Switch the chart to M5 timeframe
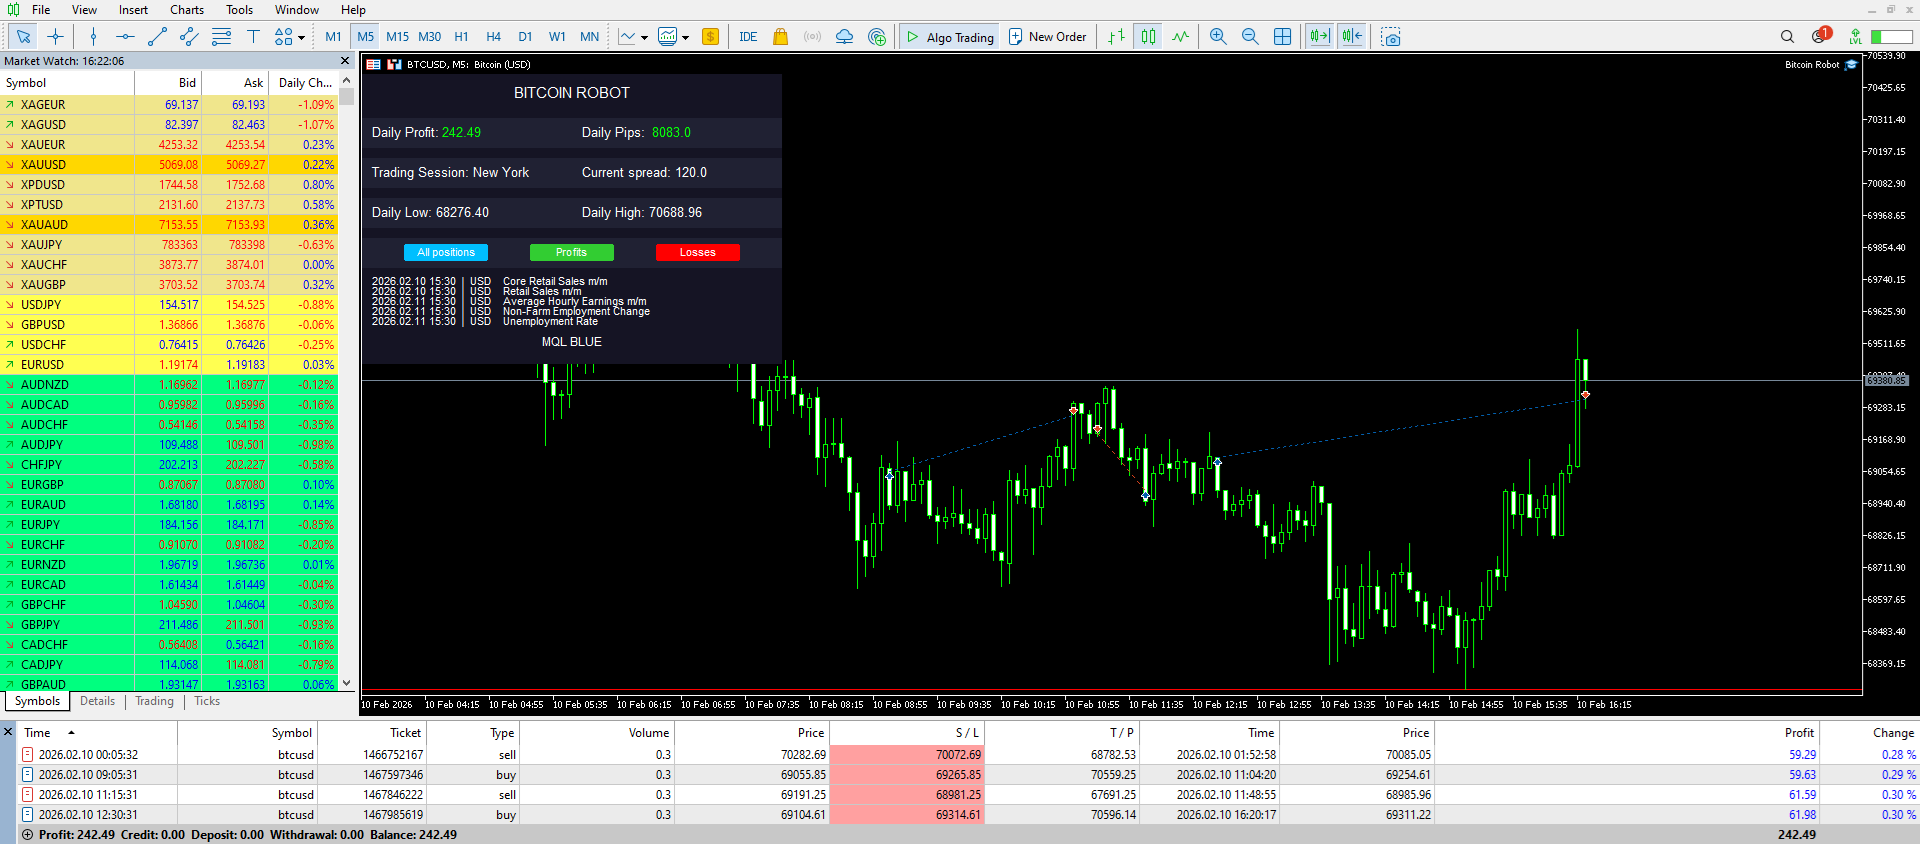This screenshot has width=1920, height=844. (x=365, y=37)
